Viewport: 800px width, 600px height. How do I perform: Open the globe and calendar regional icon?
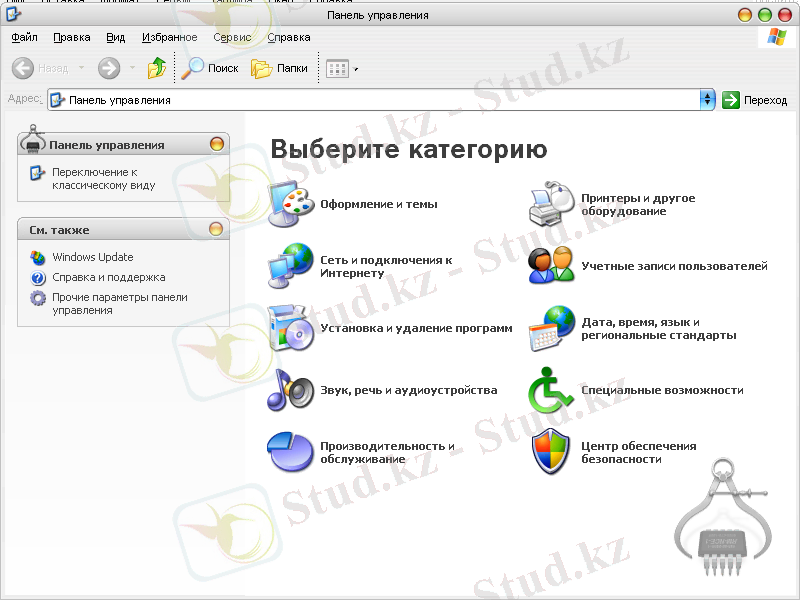[551, 328]
